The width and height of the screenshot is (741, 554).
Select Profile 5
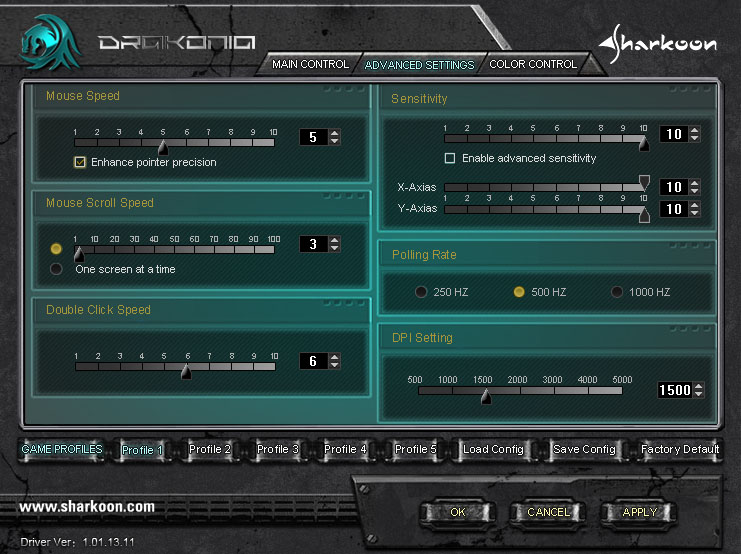pos(415,449)
